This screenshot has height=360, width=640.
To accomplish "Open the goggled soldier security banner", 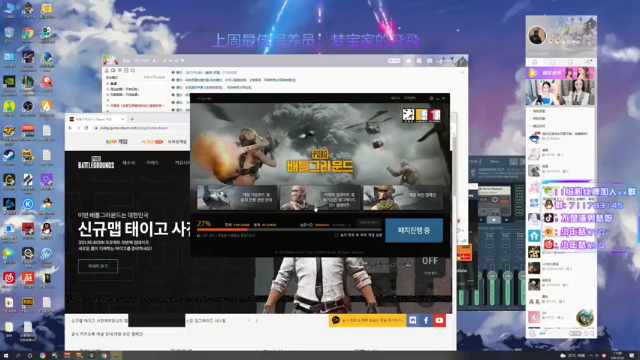I will coord(403,198).
